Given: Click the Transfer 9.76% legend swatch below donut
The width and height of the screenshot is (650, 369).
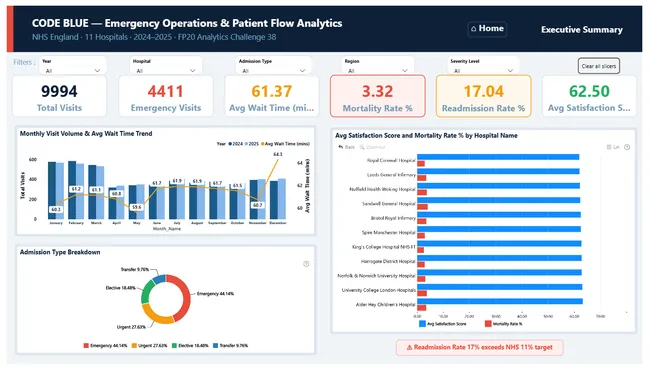Looking at the screenshot, I should [216, 345].
